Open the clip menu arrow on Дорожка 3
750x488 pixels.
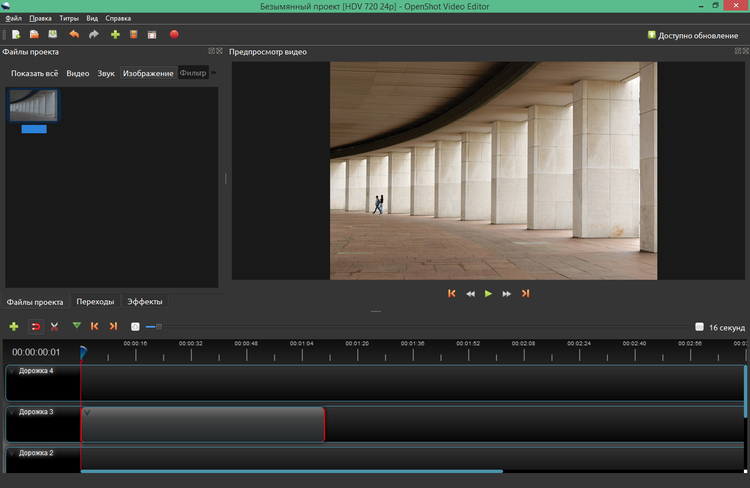click(x=87, y=412)
